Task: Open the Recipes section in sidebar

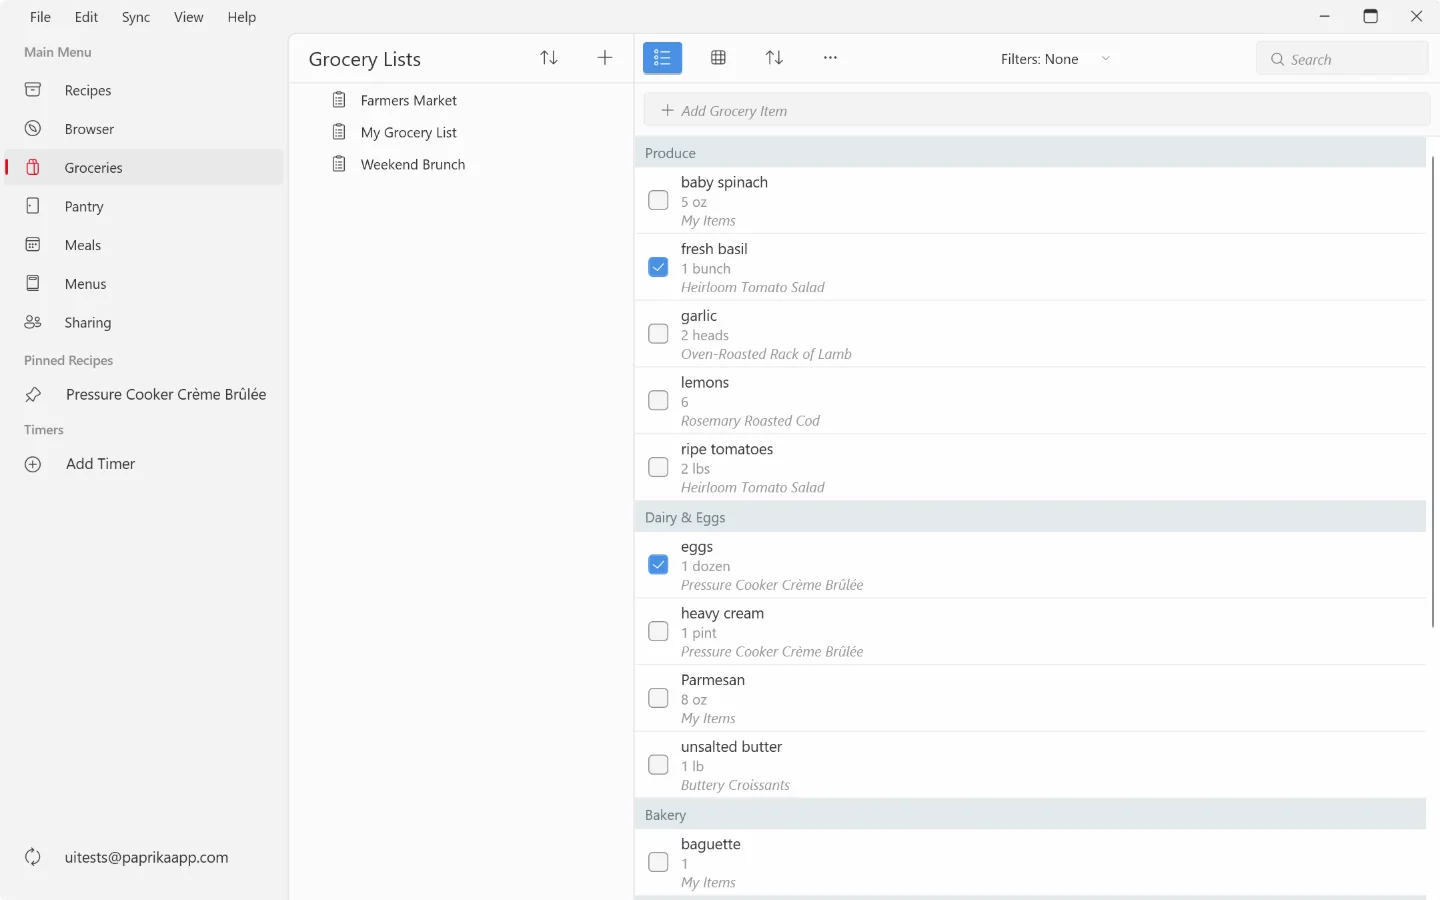Action: [x=144, y=90]
